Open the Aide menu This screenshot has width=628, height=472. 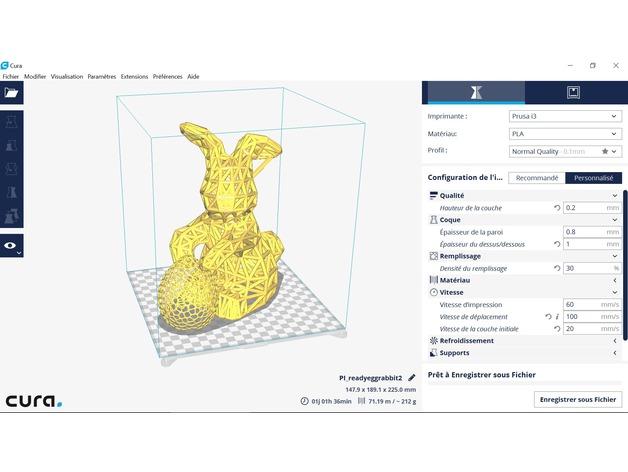193,77
